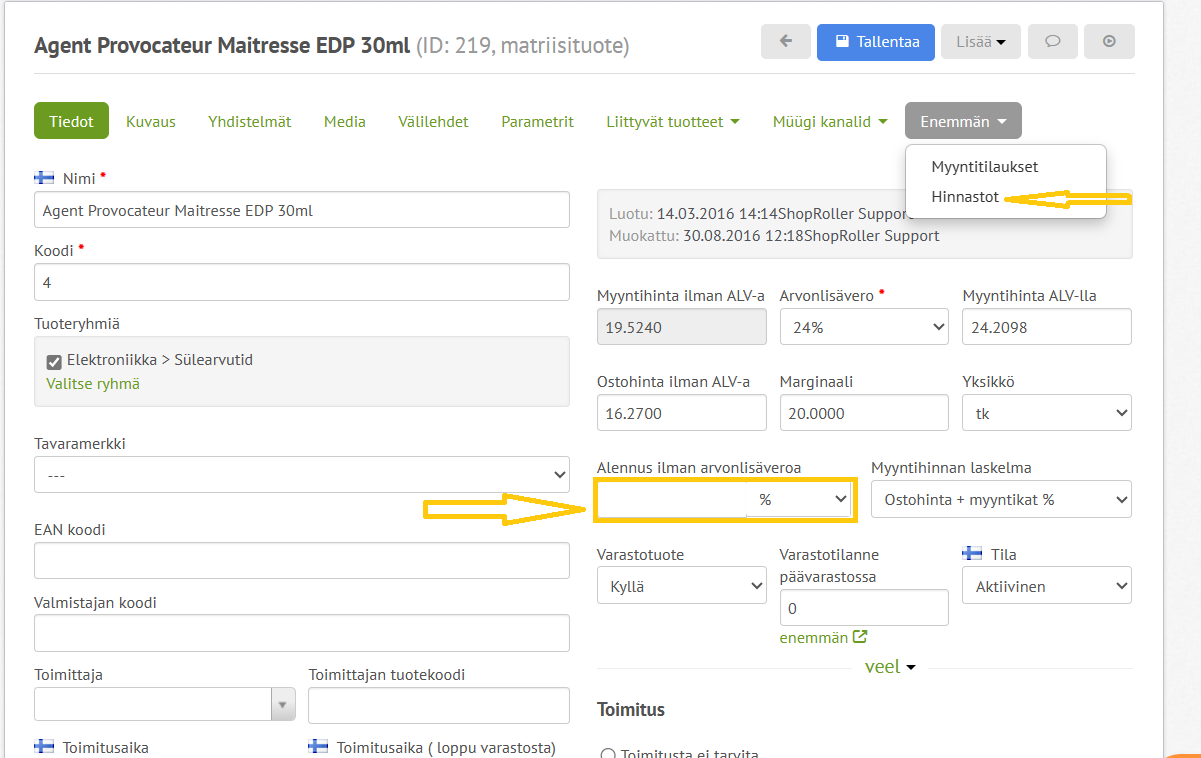This screenshot has height=758, width=1201.
Task: Open the Varastotuote Kyllä dropdown
Action: (x=682, y=586)
